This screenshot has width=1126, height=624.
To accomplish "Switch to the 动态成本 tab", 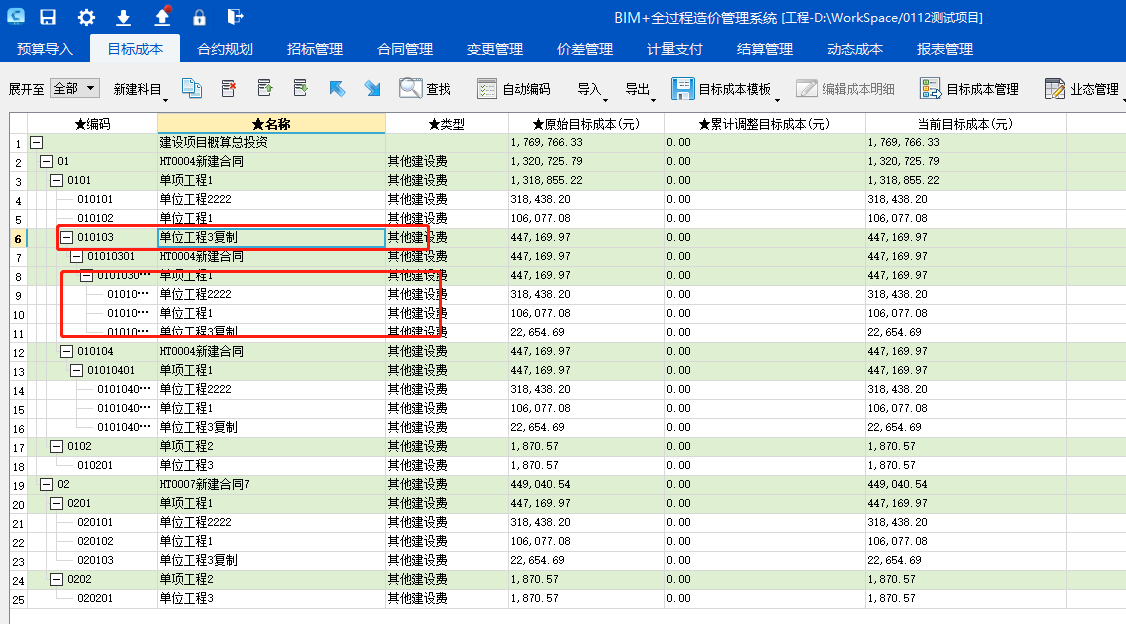I will pyautogui.click(x=855, y=49).
